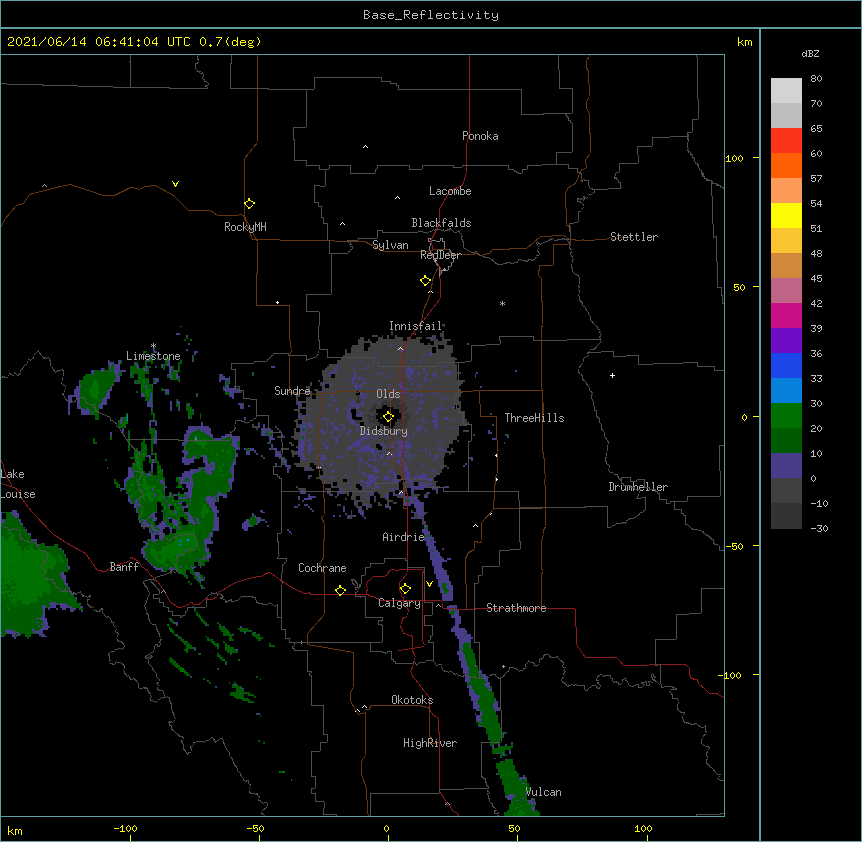The height and width of the screenshot is (842, 862).
Task: Click the RockyMH label
Action: [245, 227]
